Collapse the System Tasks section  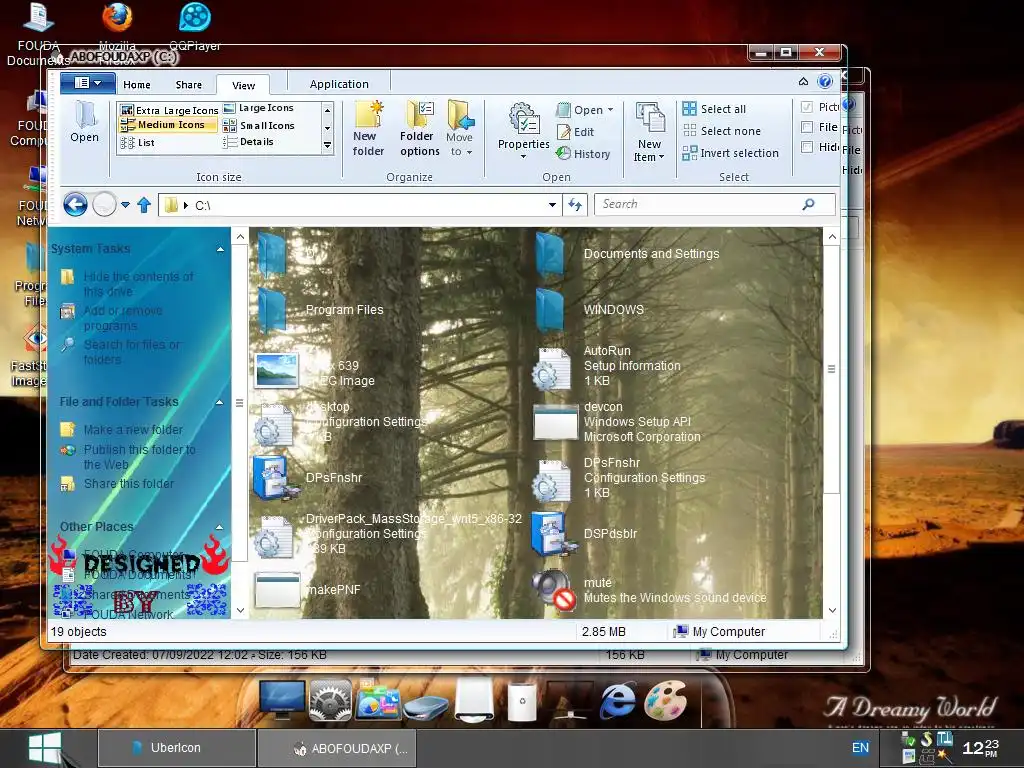click(x=221, y=249)
